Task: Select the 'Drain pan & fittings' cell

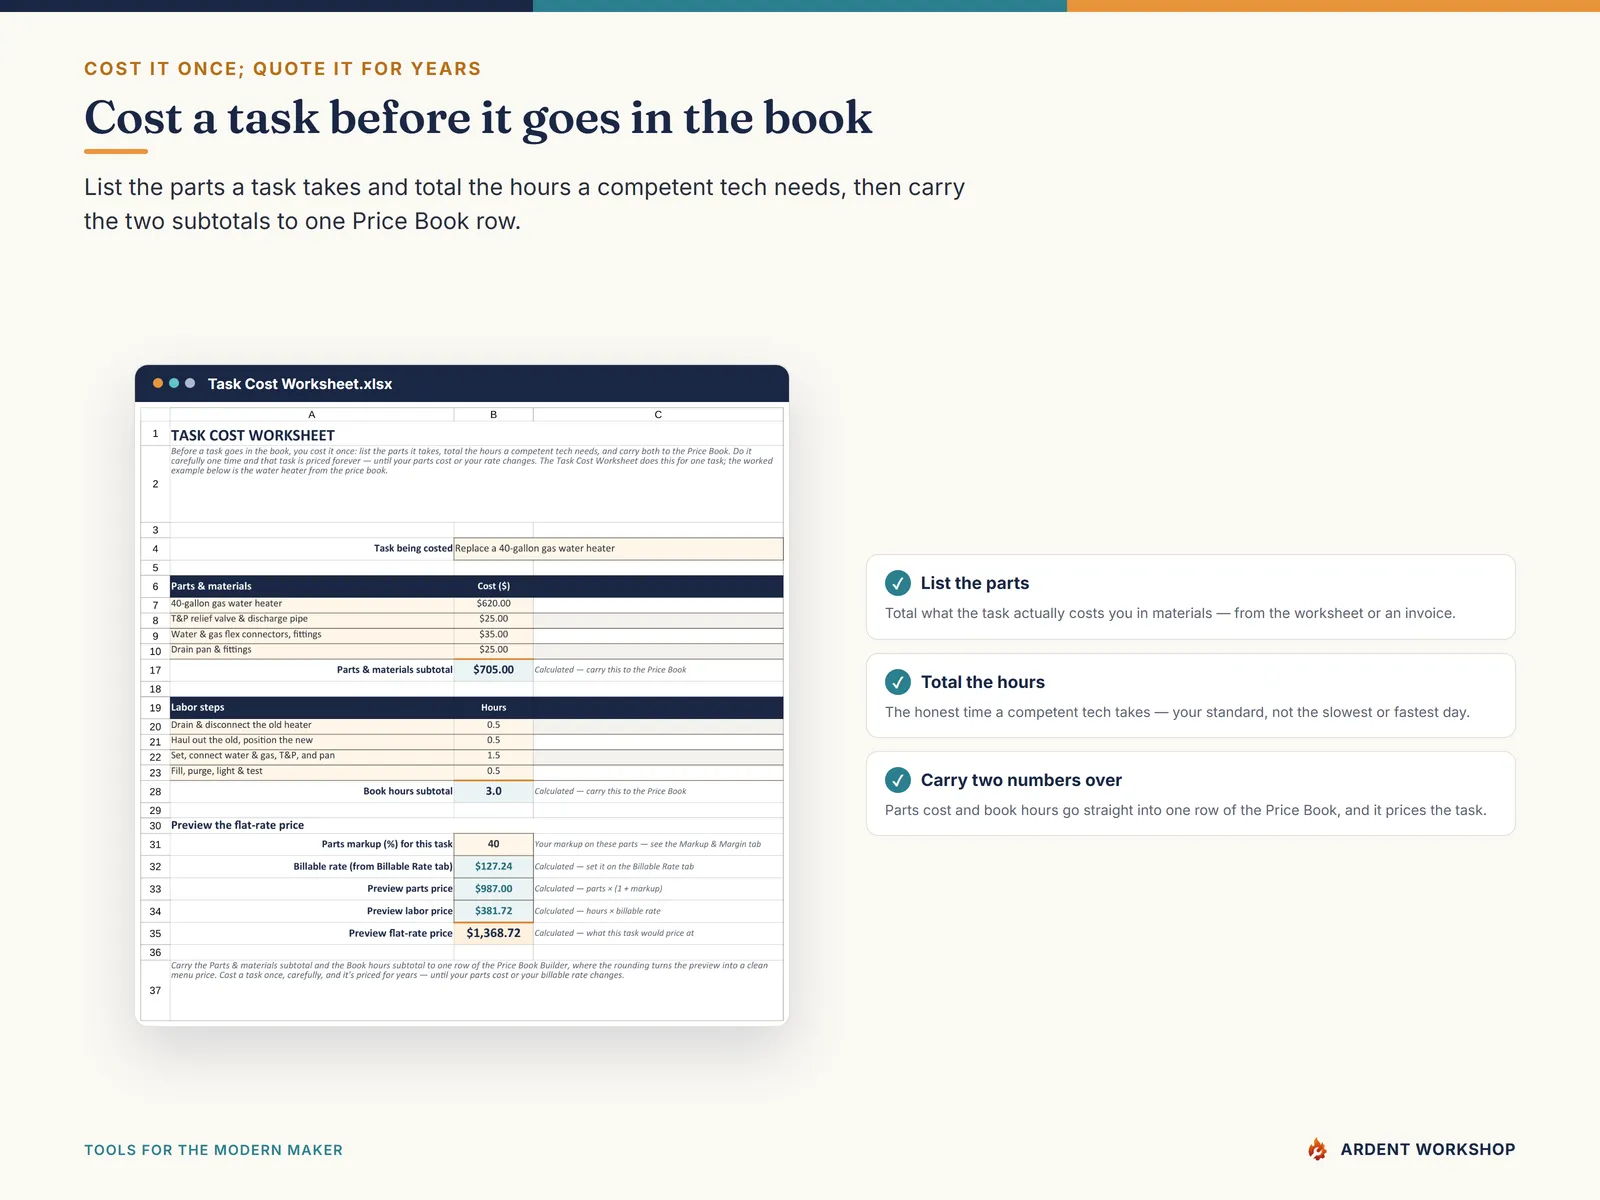Action: tap(312, 650)
